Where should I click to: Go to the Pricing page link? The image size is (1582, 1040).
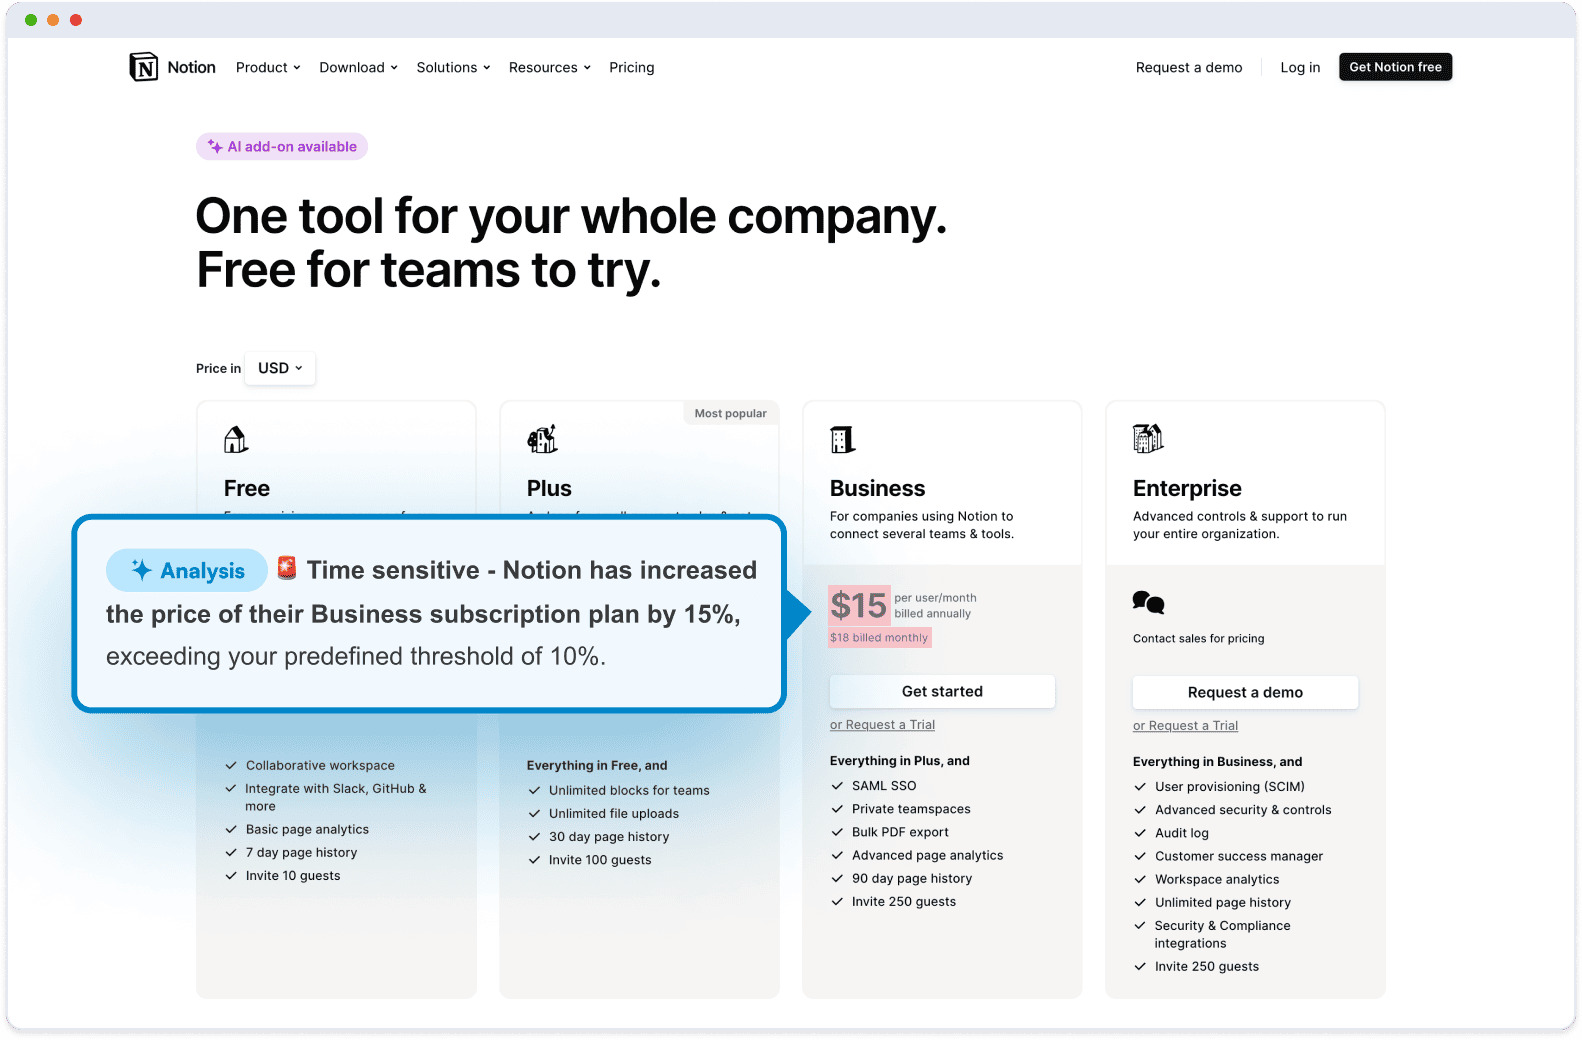[x=632, y=67]
